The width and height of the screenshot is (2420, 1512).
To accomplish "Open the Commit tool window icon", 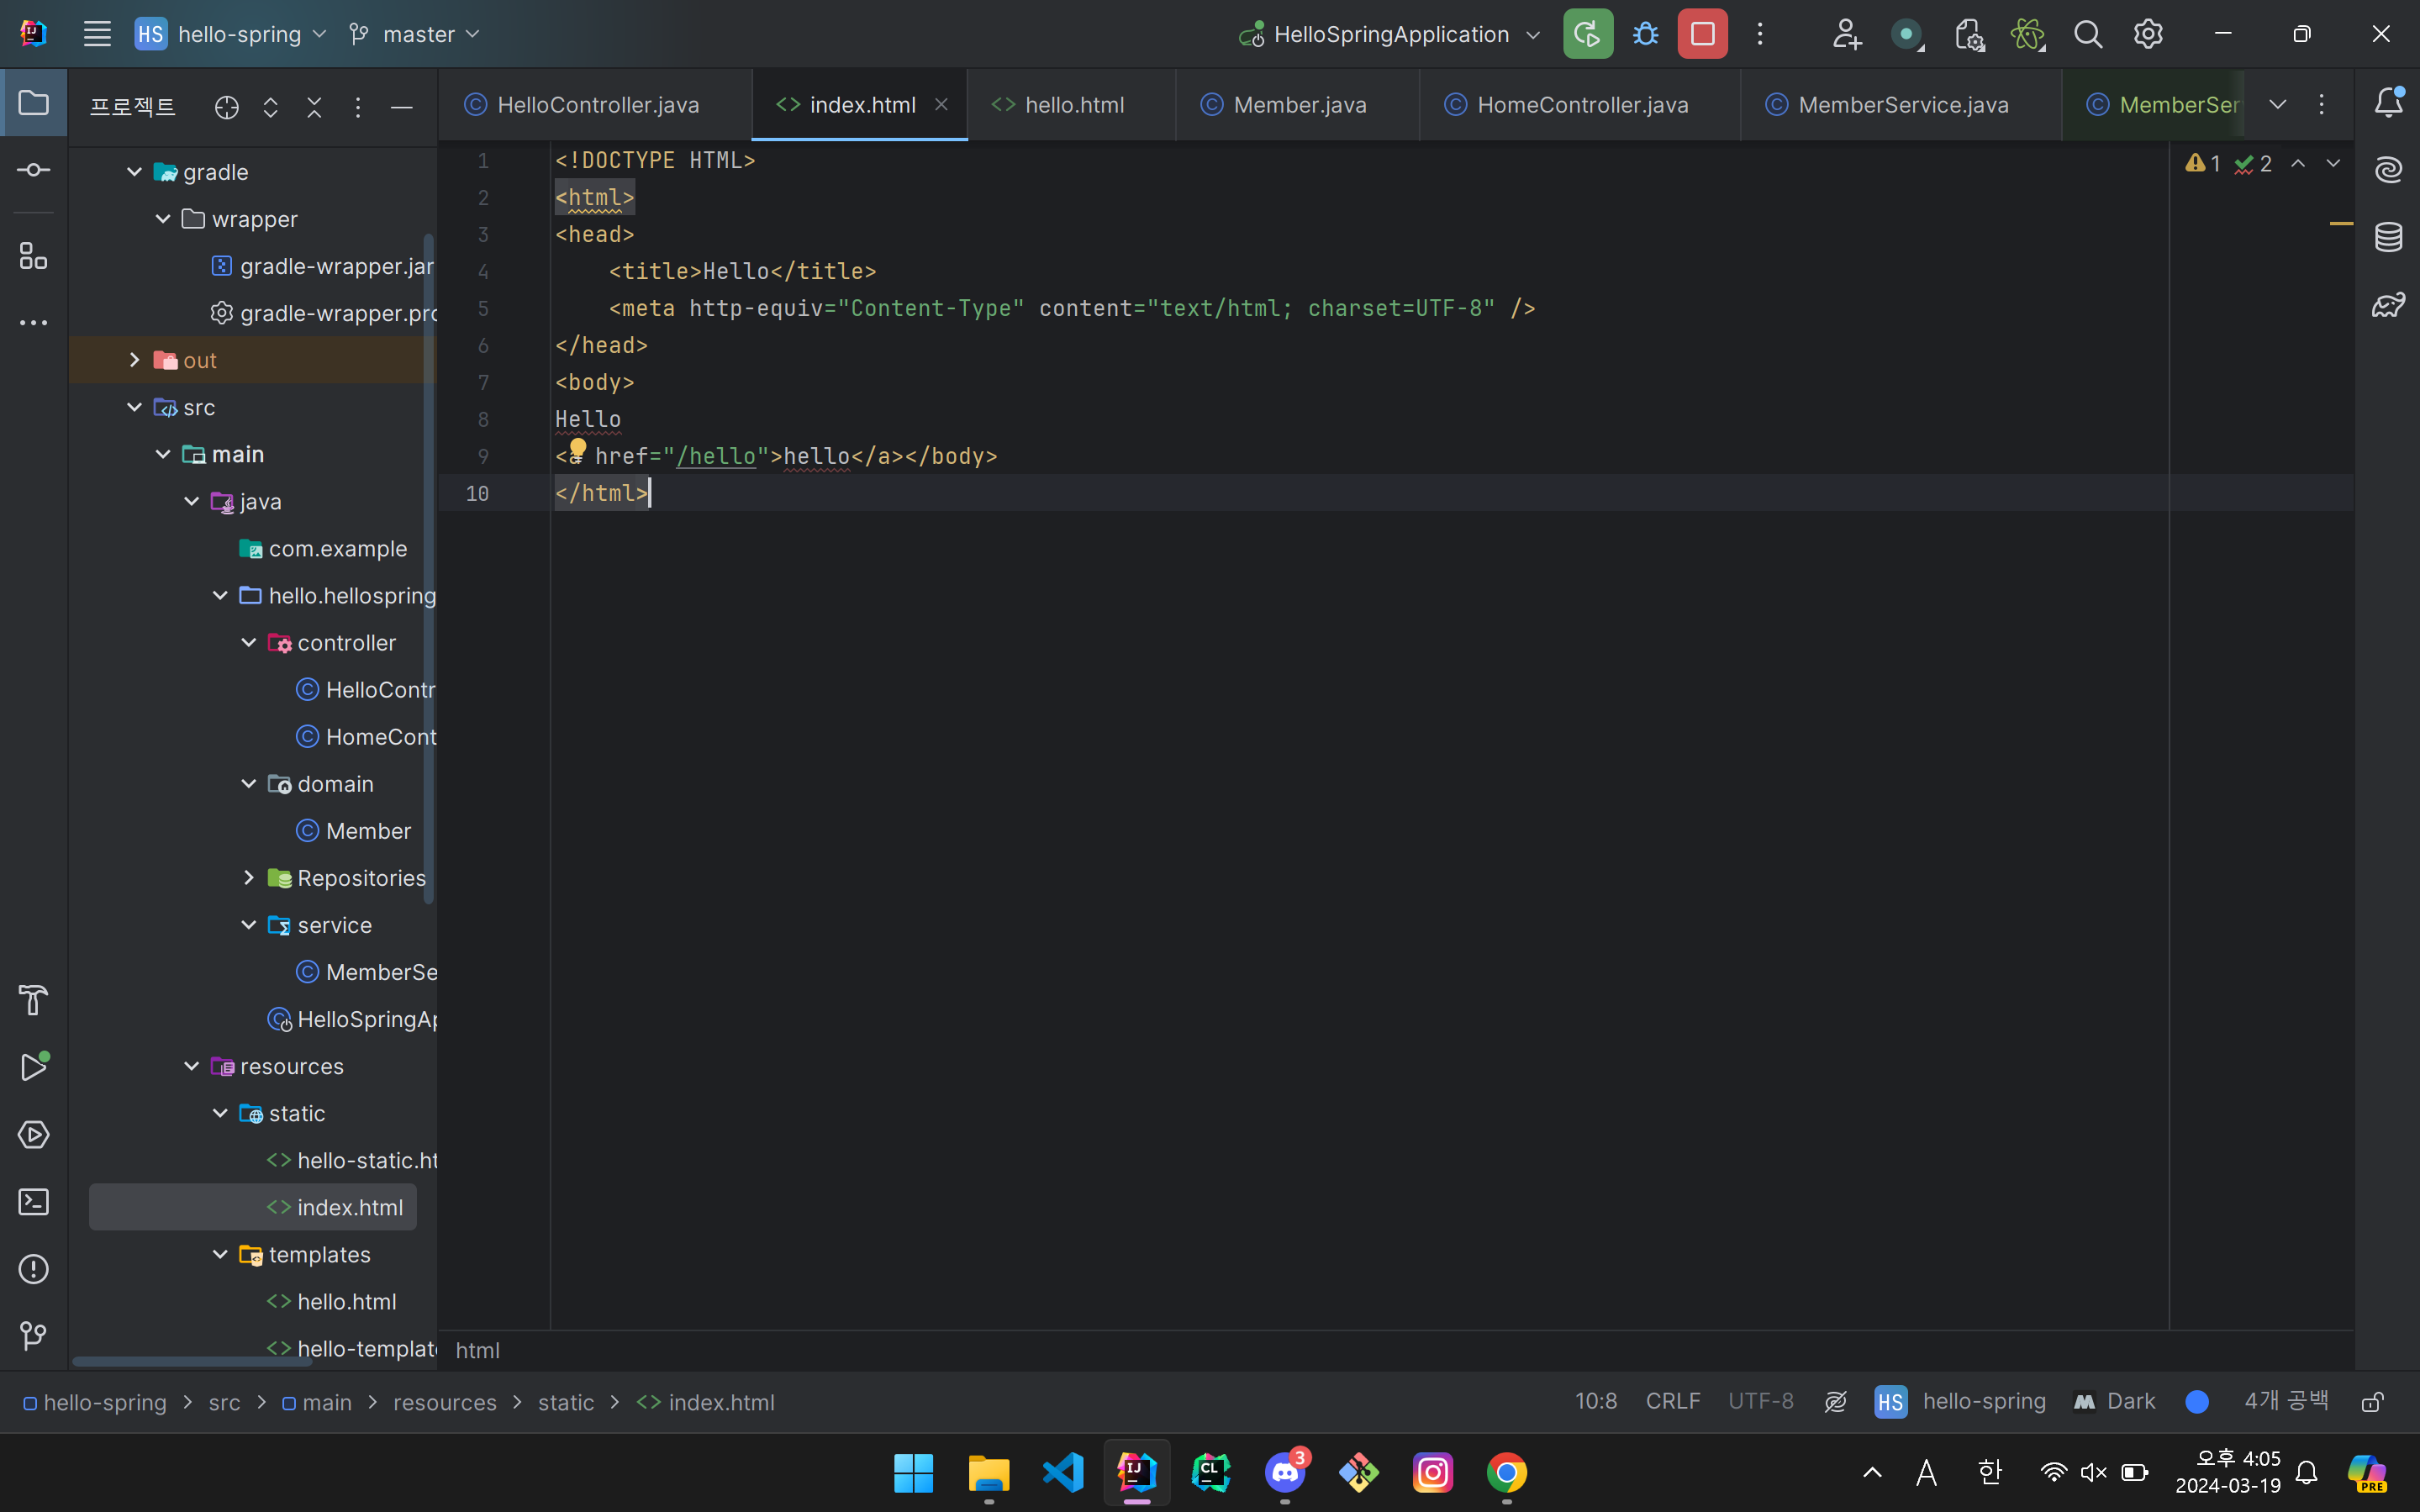I will [34, 170].
